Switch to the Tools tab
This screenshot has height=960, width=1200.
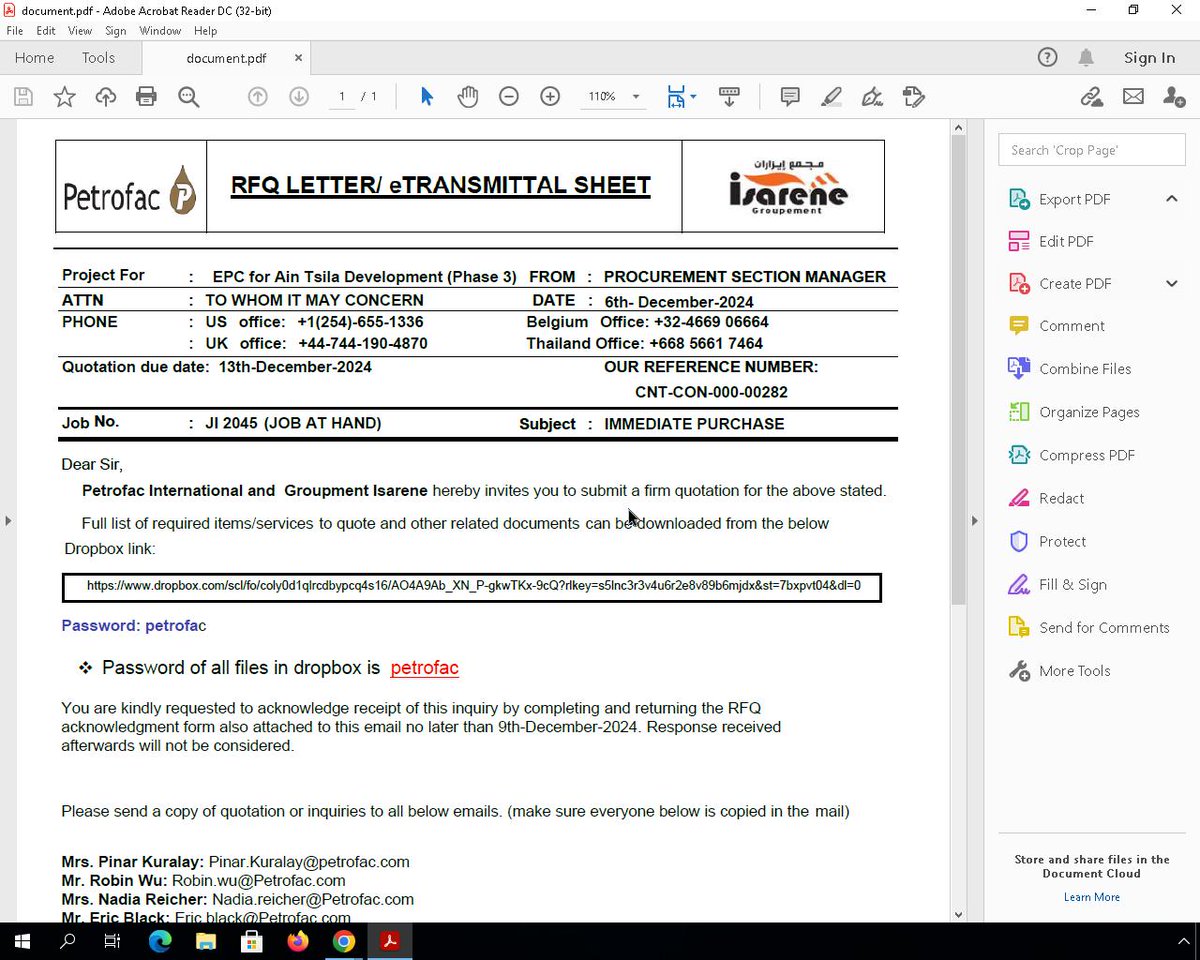click(98, 58)
